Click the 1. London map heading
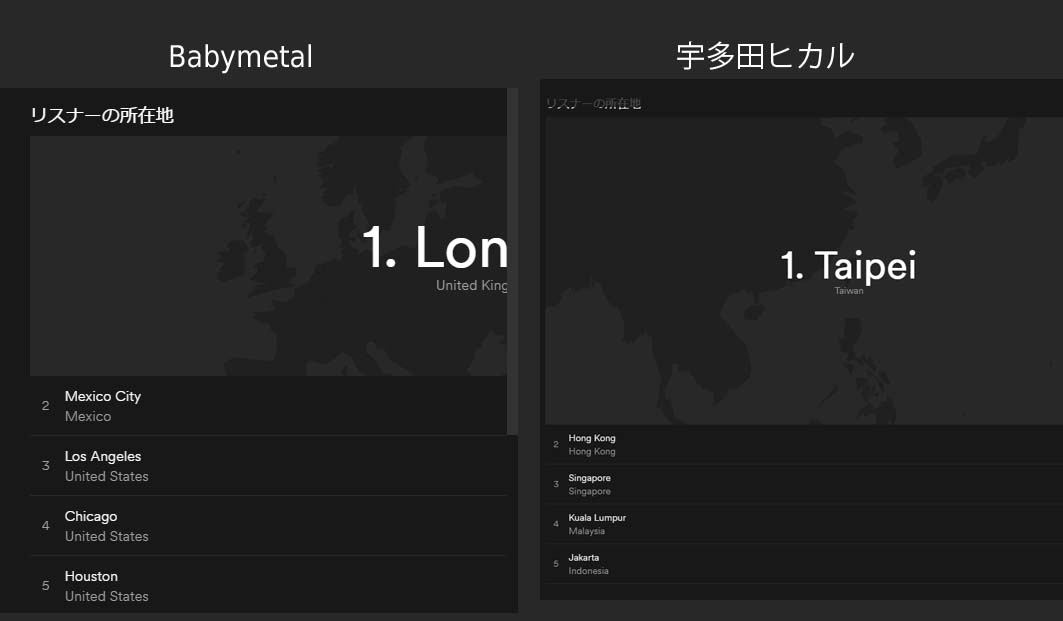 [x=435, y=248]
